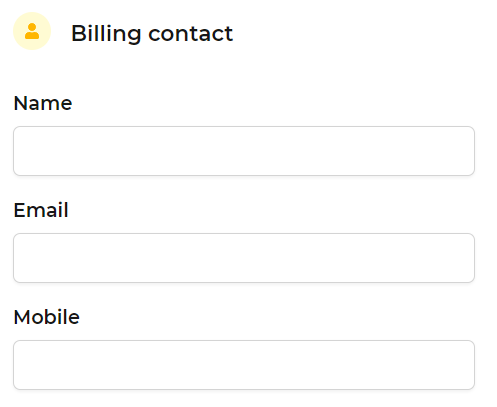Click the Name field label
497x407 pixels.
point(43,103)
